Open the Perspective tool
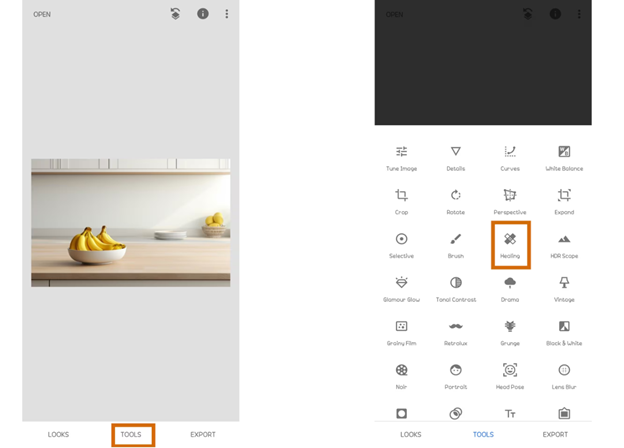 [x=510, y=200]
